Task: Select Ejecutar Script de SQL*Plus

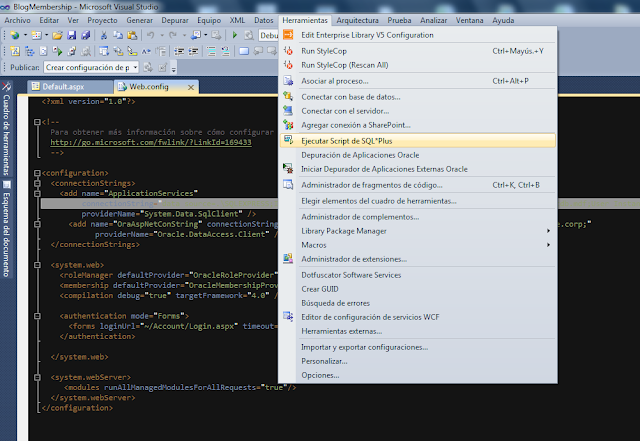Action: point(418,141)
